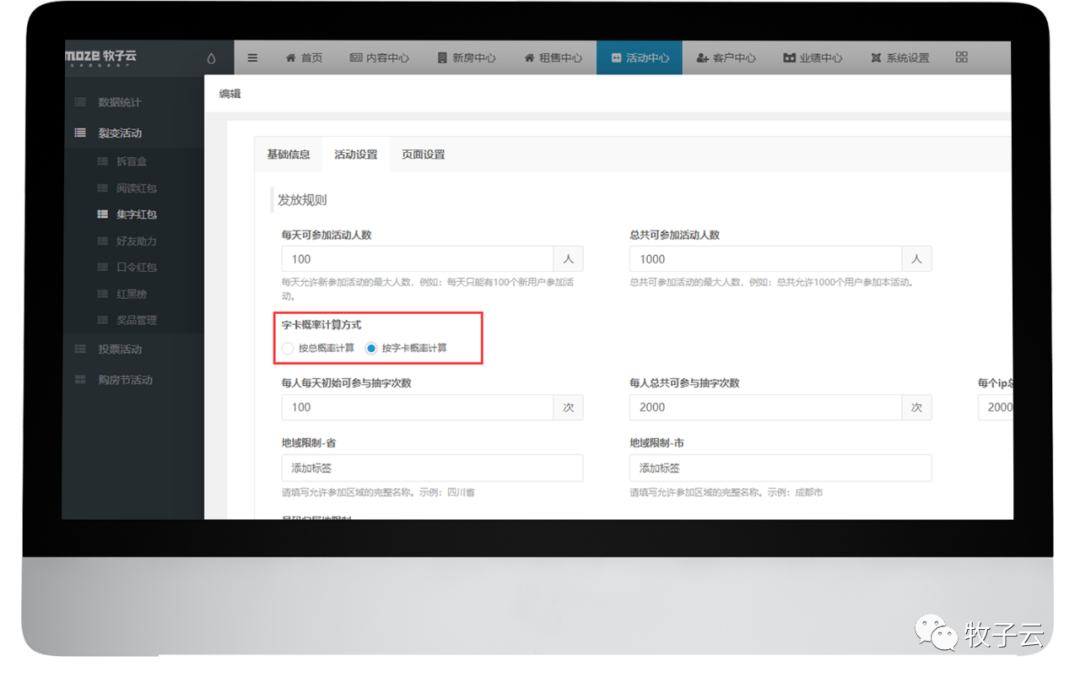Screen dimensions: 1080x683
Task: Collapse the 裂变活动 sidebar group
Action: (x=119, y=133)
